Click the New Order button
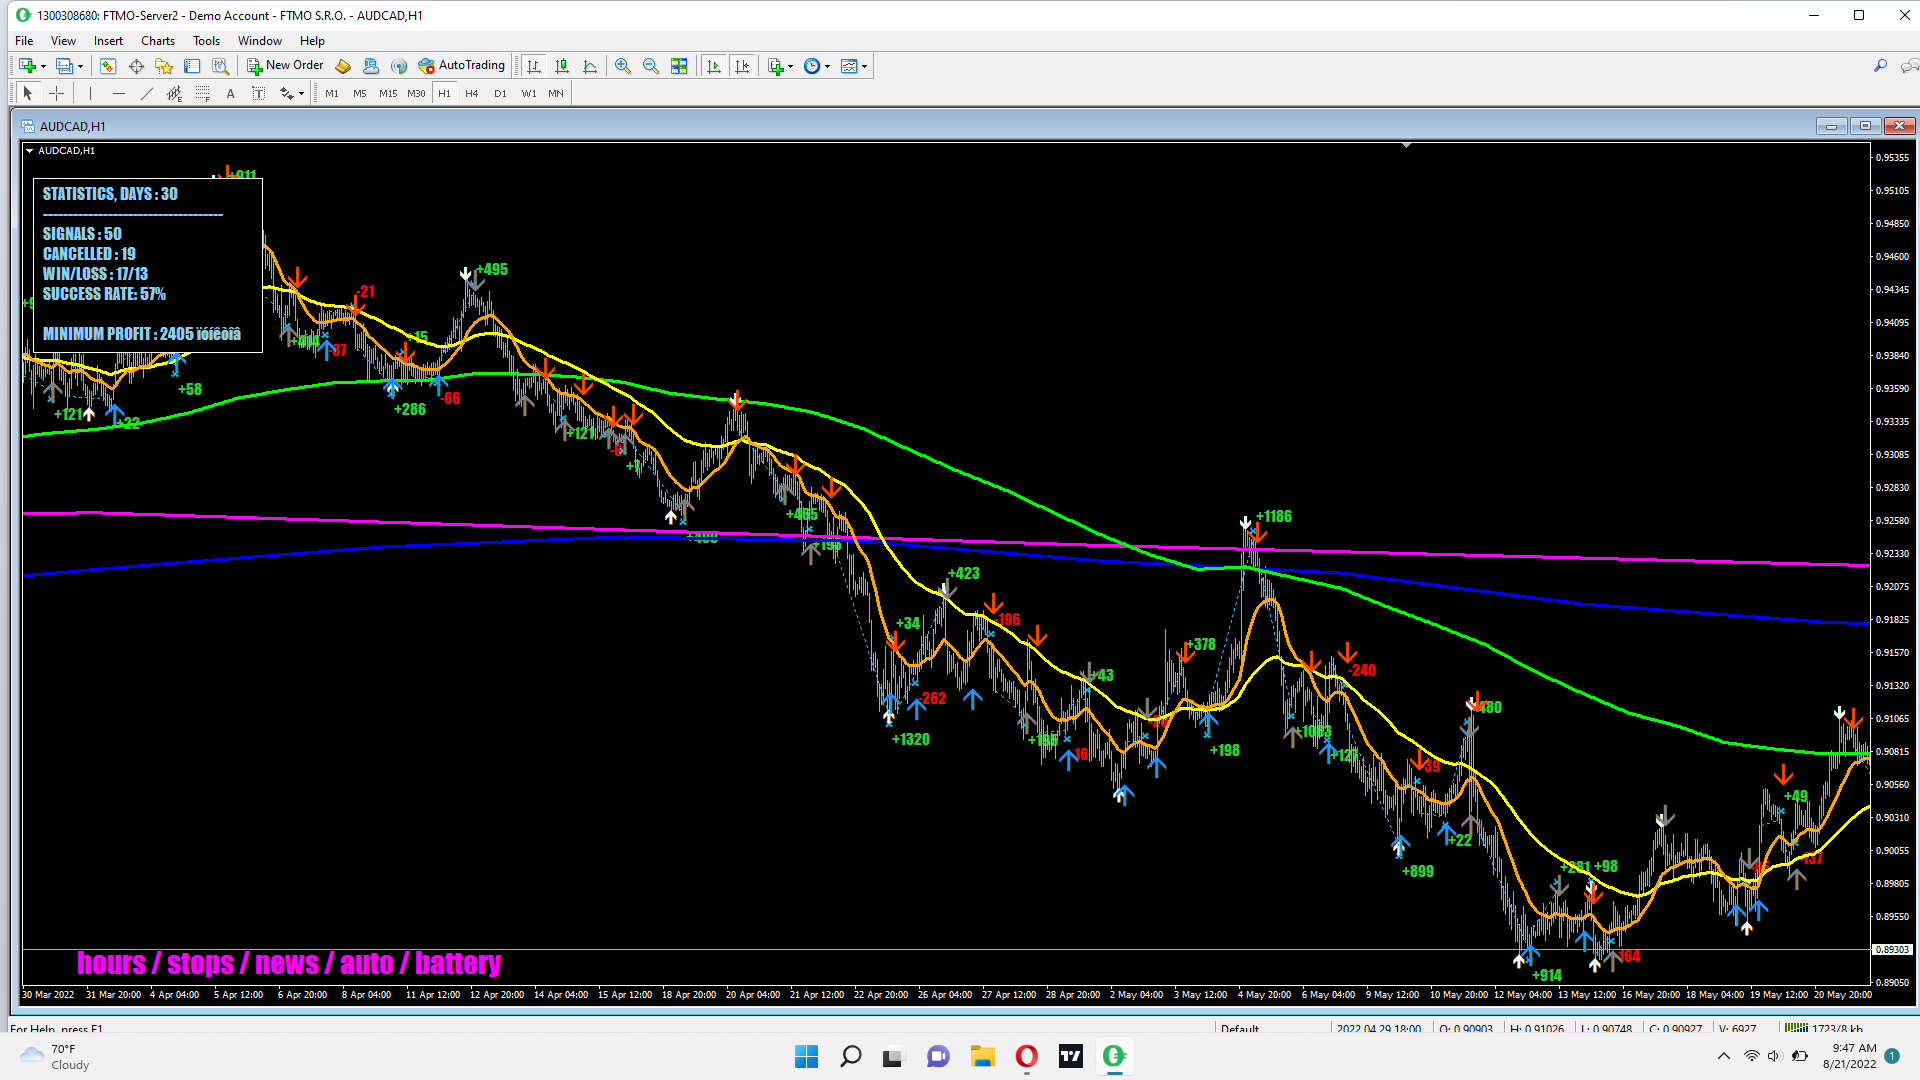The width and height of the screenshot is (1920, 1080). coord(285,66)
